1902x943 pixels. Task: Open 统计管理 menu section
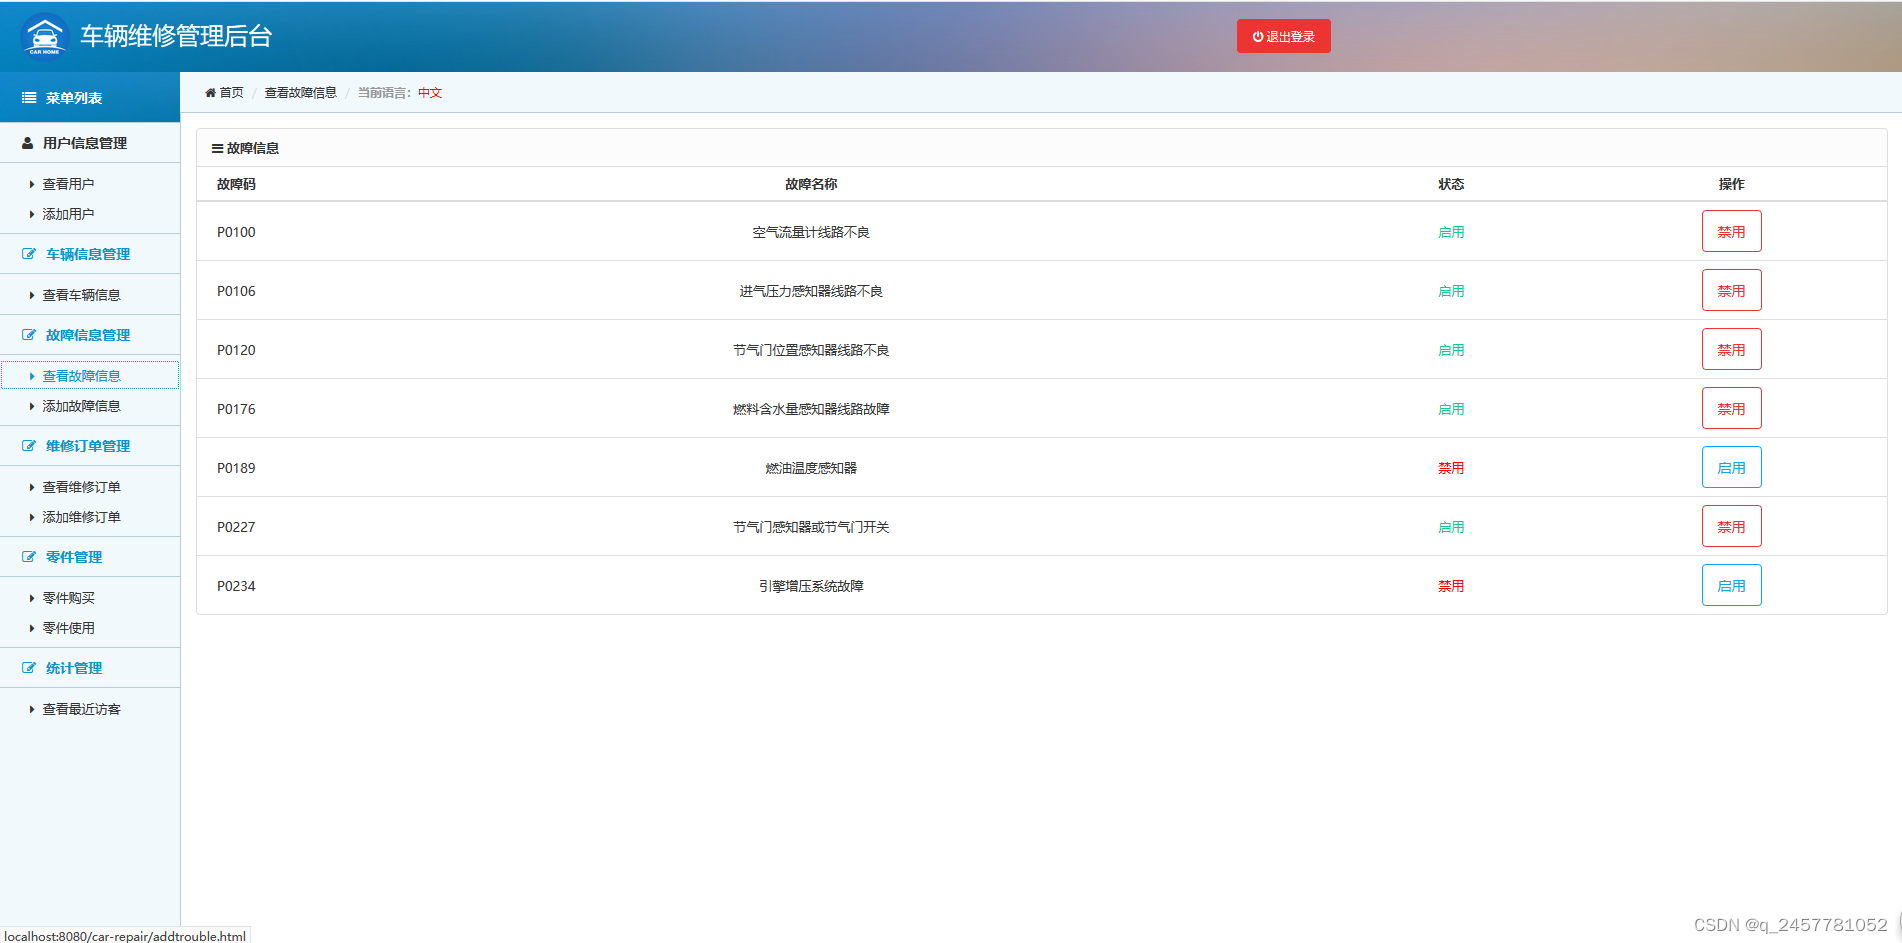click(90, 668)
